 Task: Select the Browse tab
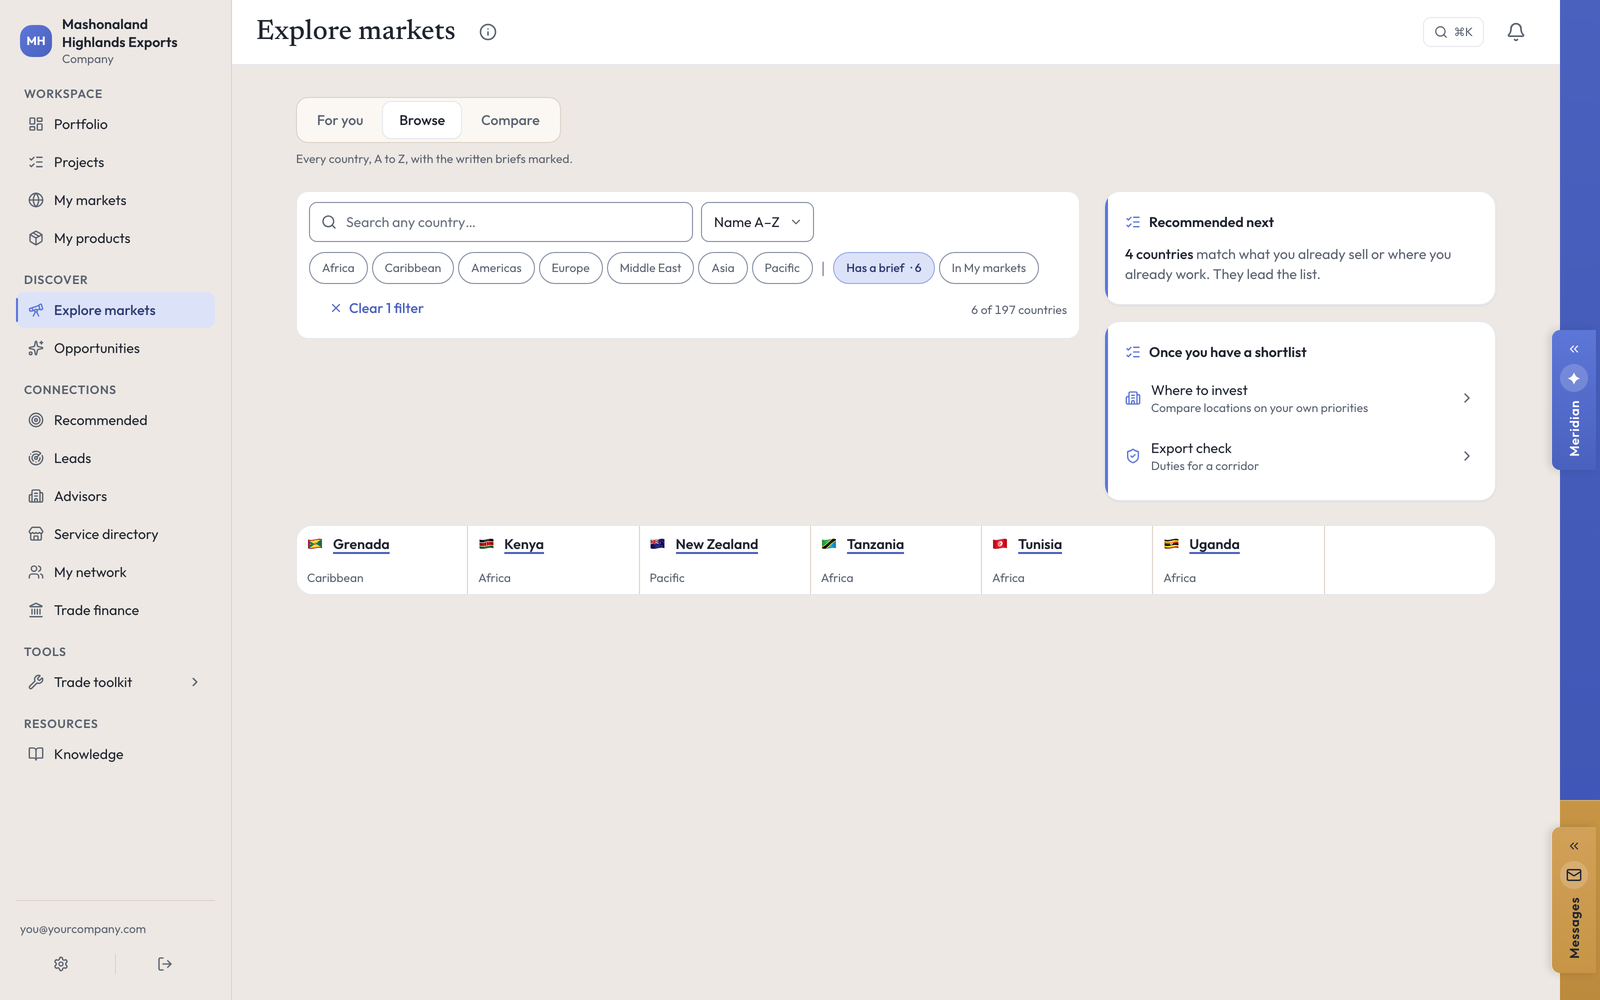tap(422, 120)
